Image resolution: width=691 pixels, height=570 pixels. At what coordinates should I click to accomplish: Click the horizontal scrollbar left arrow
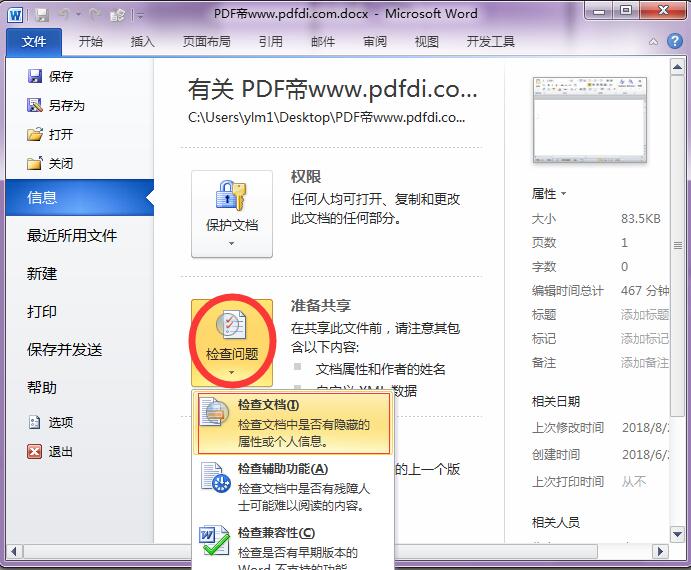(14, 551)
